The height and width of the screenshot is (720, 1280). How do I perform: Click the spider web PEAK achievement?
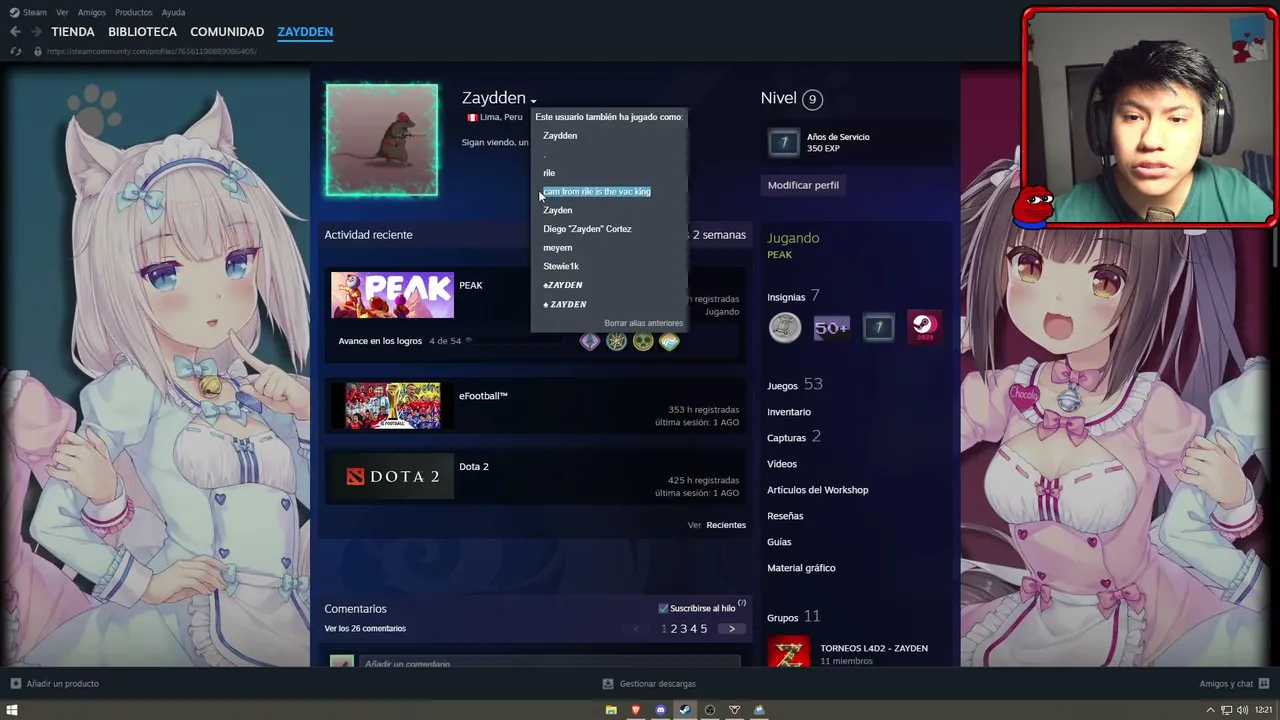click(x=616, y=342)
